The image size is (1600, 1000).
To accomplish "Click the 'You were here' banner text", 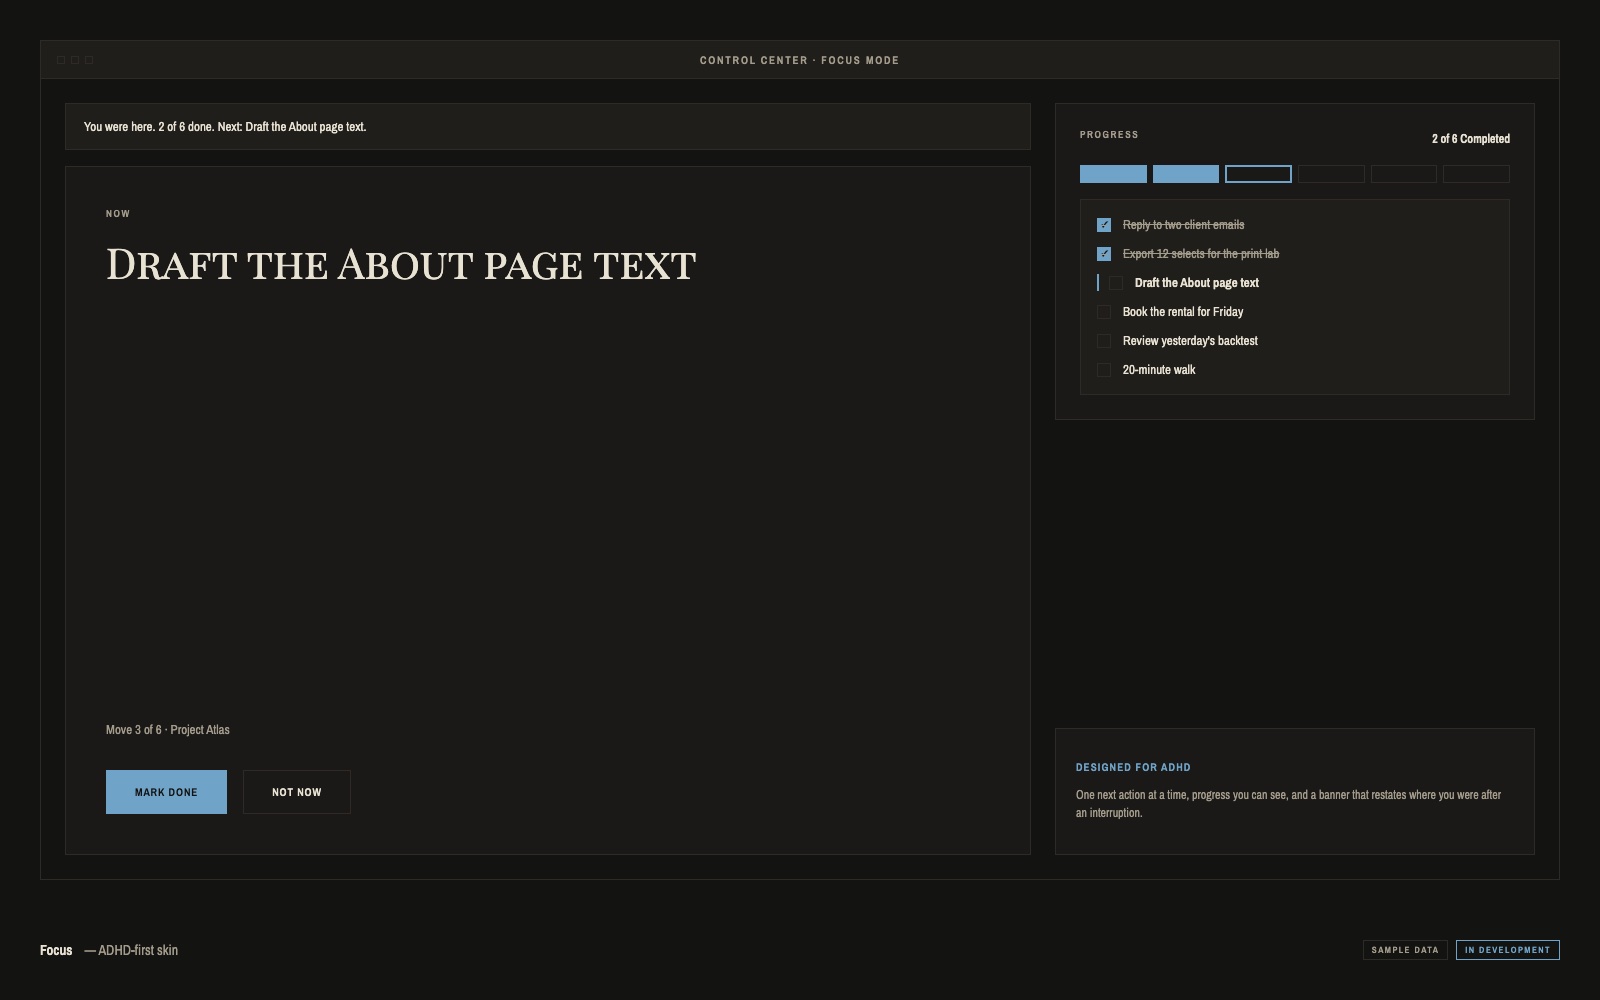I will click(x=225, y=127).
